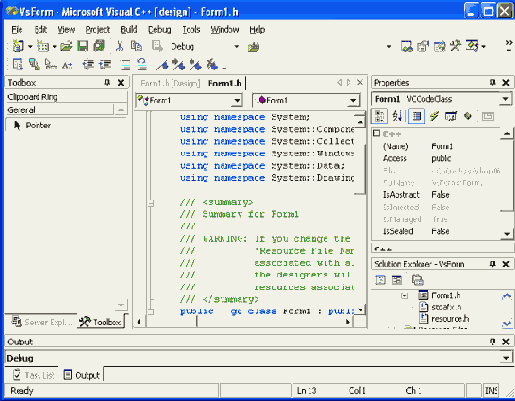Pin the Properties panel

[492, 82]
